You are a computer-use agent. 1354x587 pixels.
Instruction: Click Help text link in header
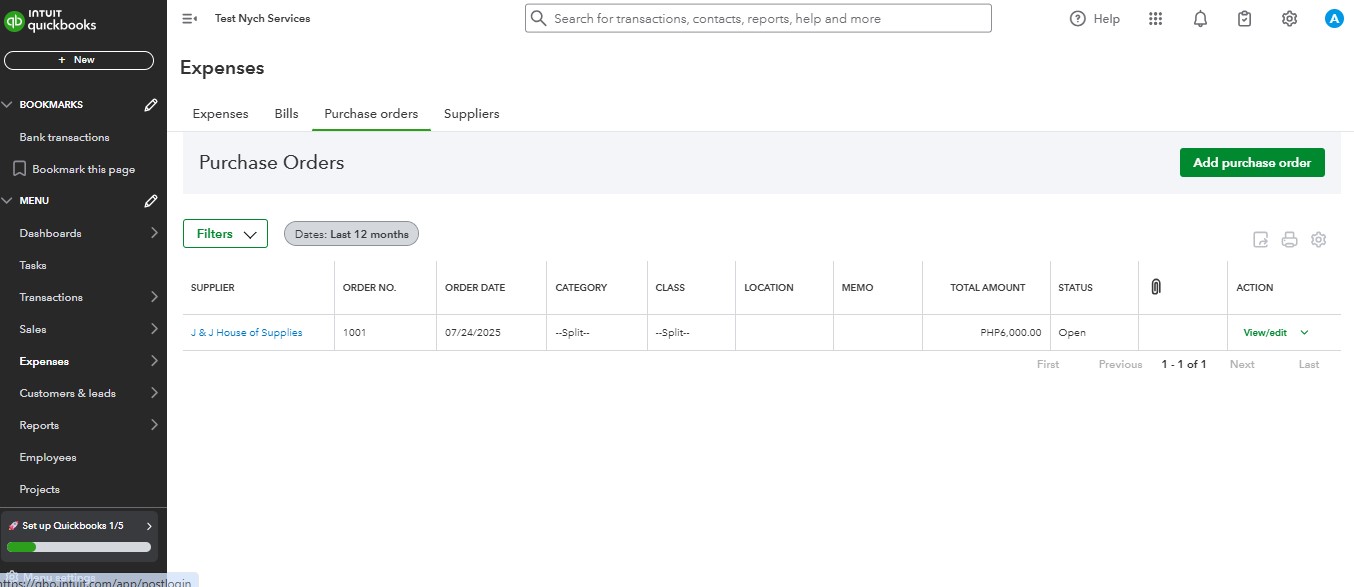coord(1107,19)
